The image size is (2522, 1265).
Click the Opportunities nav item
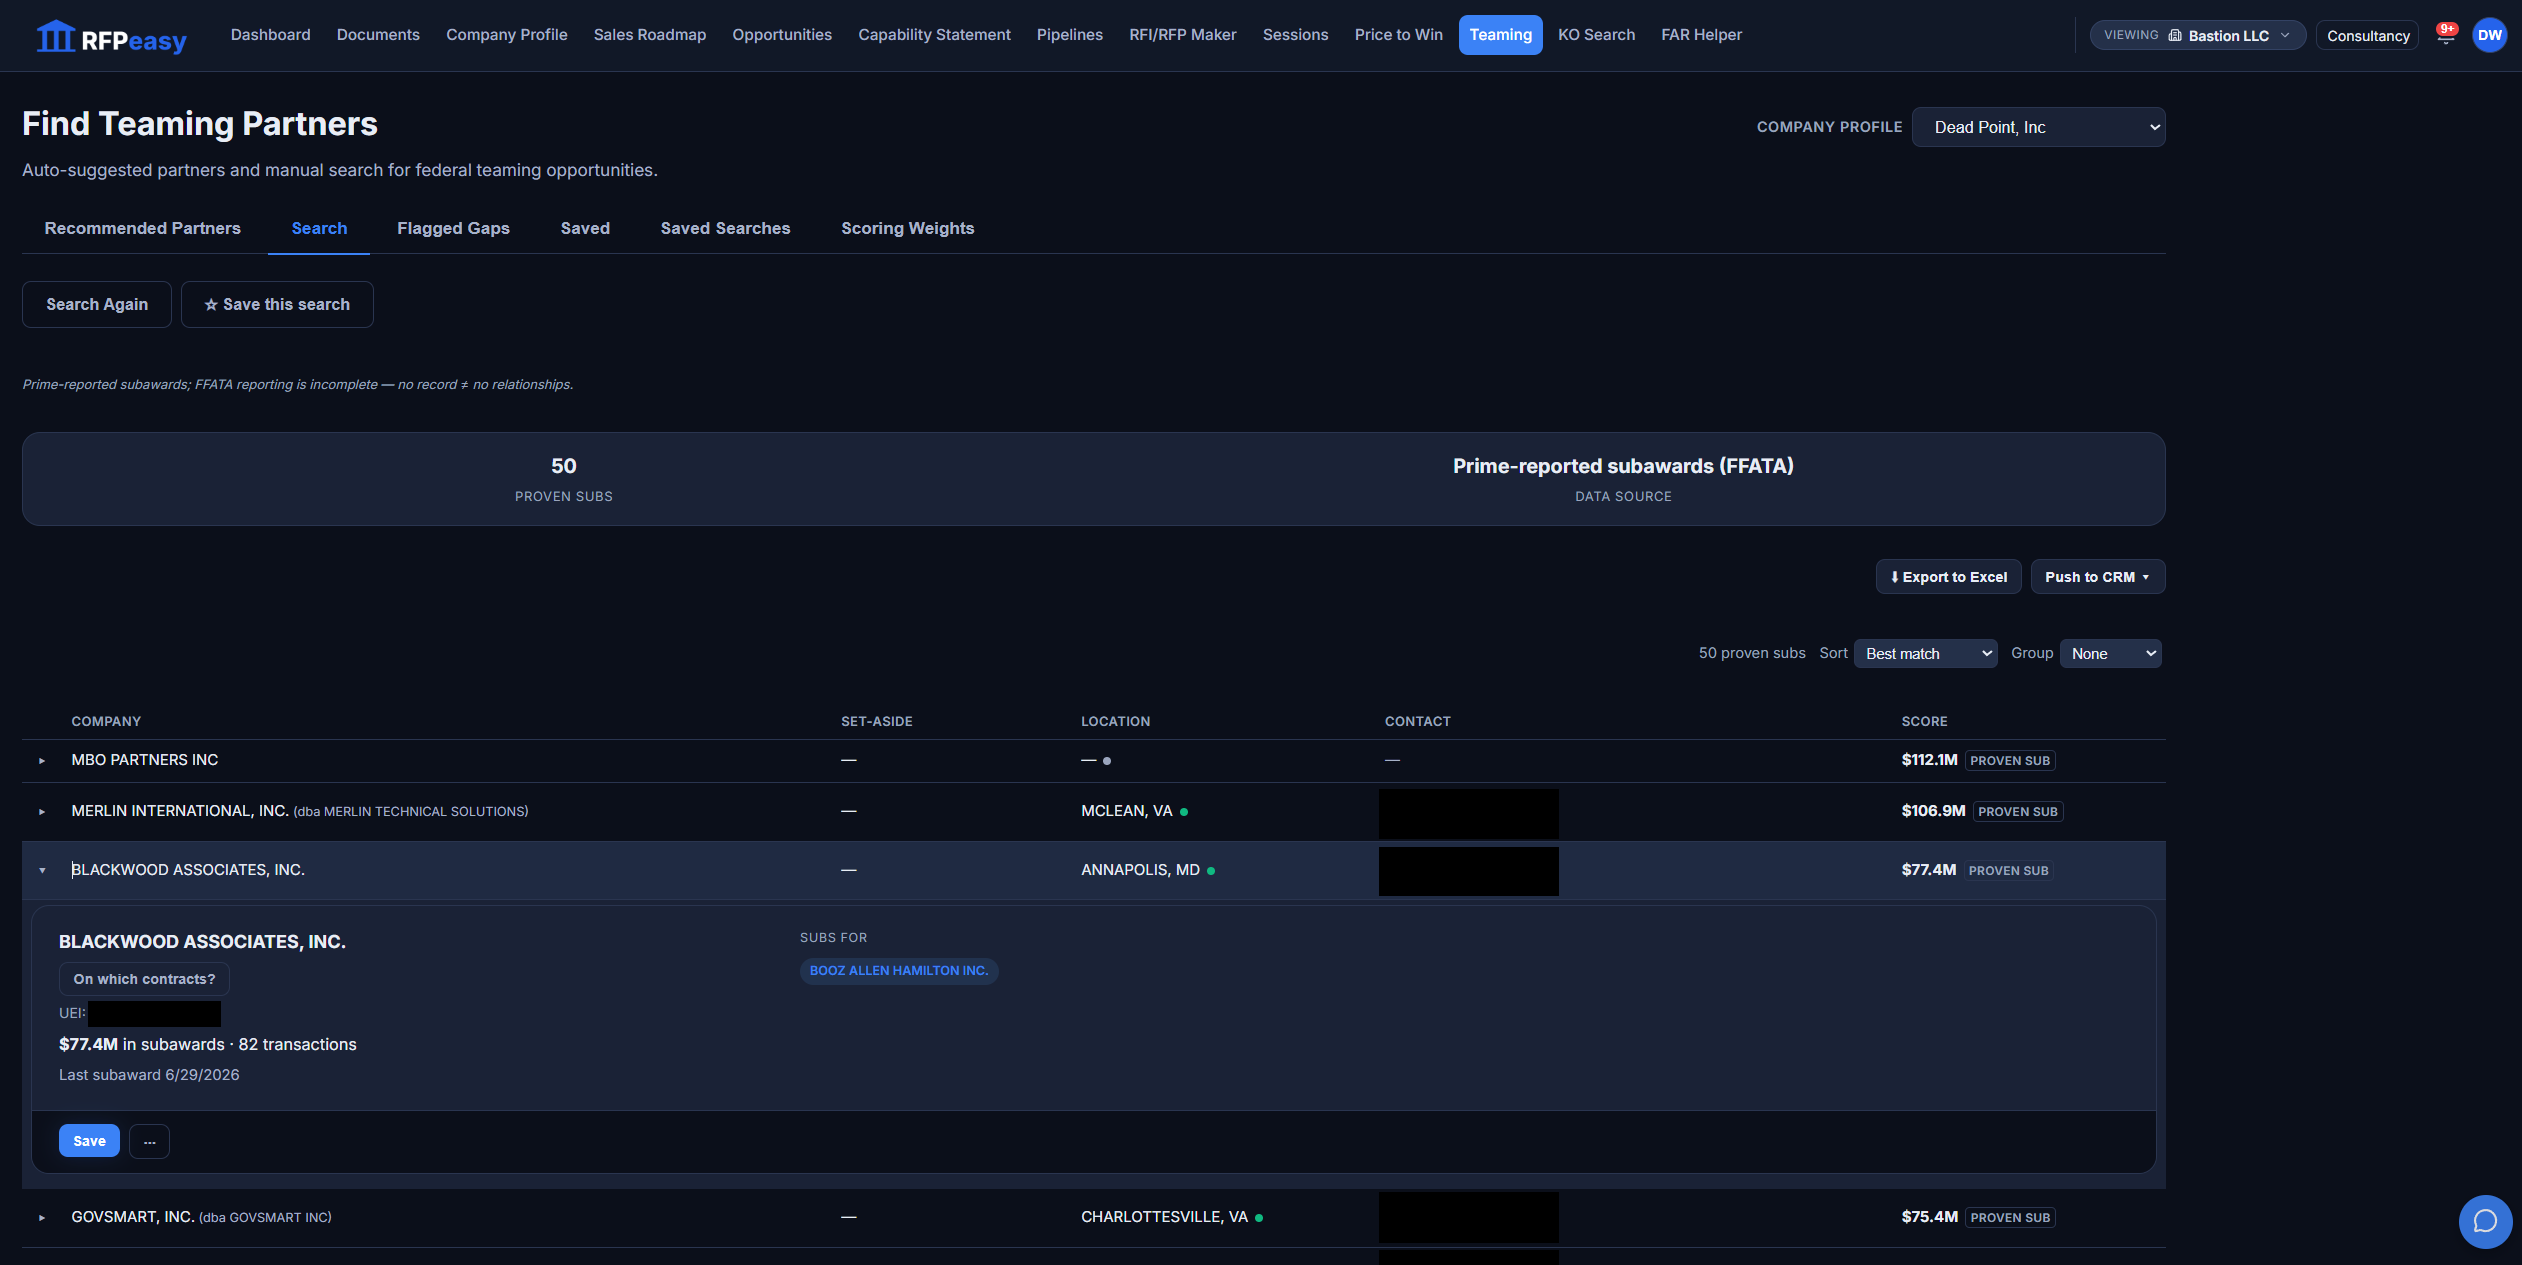coord(781,35)
